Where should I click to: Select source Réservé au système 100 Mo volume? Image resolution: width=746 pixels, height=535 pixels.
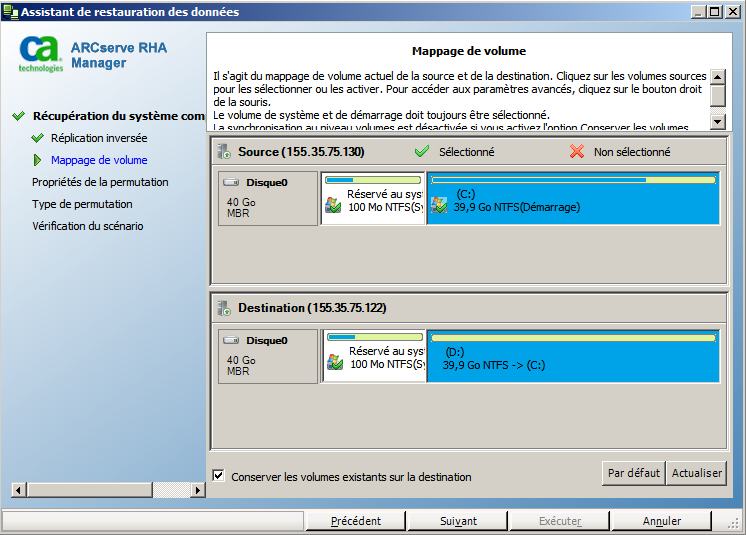[373, 198]
